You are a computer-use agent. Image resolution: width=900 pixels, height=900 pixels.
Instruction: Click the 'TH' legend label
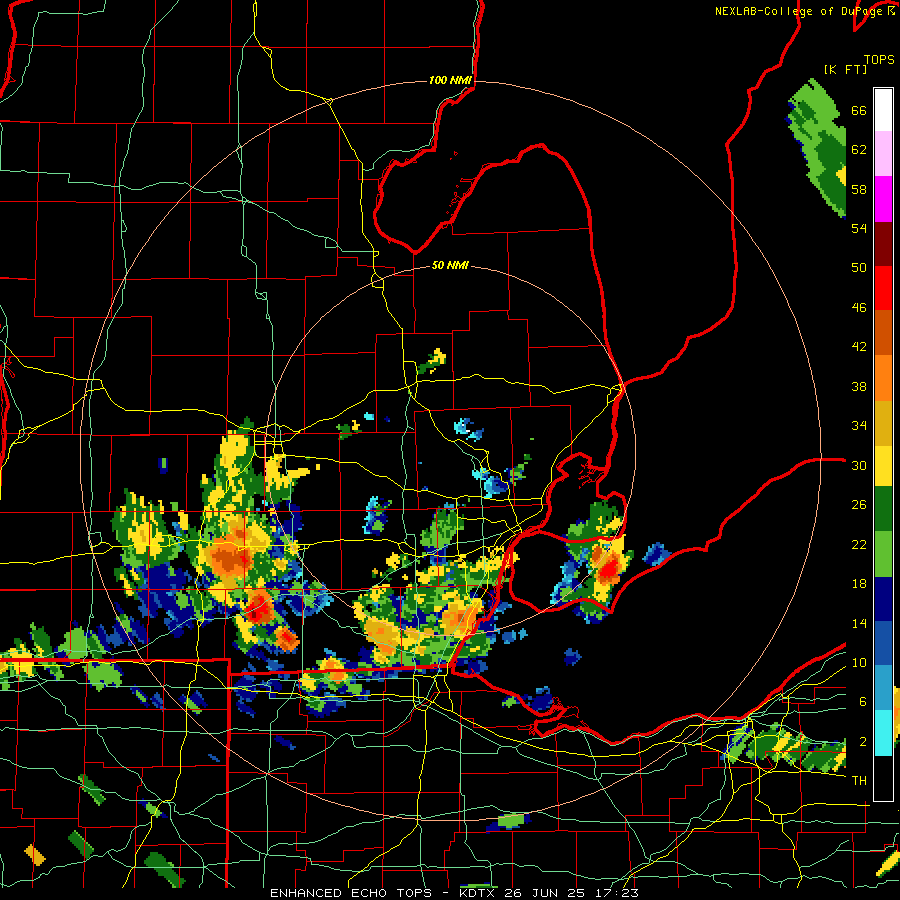(859, 781)
